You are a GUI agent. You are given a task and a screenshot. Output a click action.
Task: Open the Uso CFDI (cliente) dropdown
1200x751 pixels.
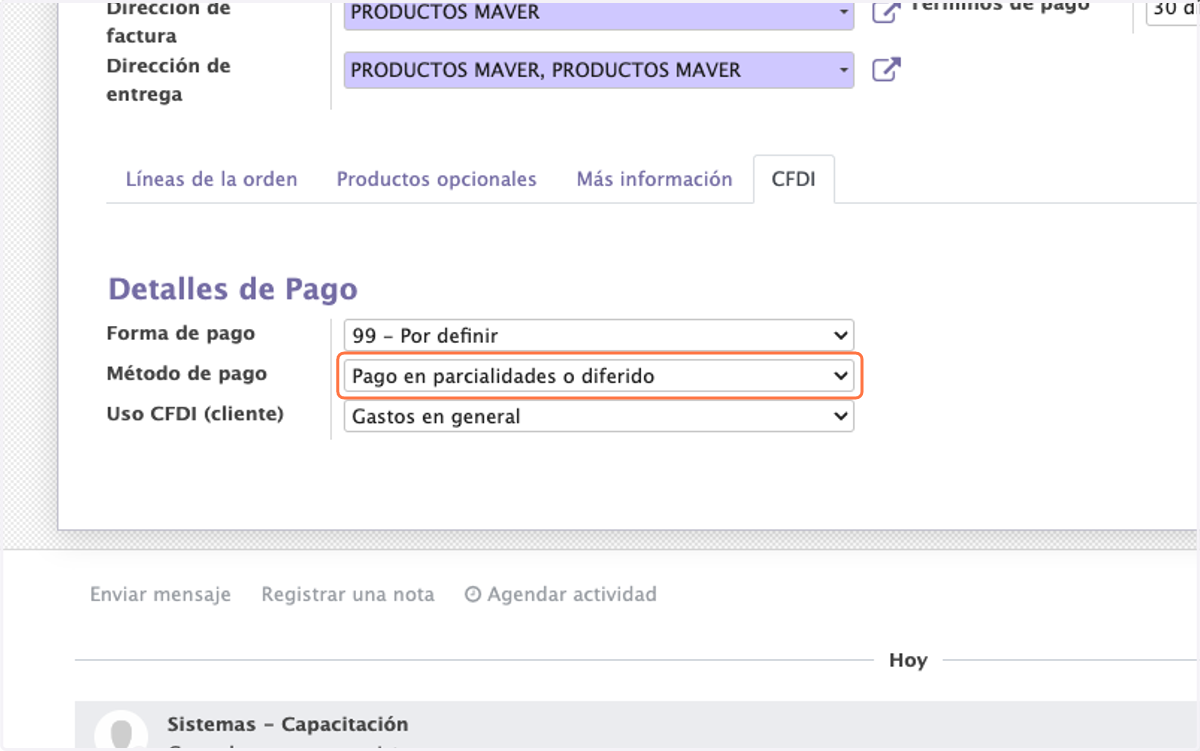click(598, 416)
